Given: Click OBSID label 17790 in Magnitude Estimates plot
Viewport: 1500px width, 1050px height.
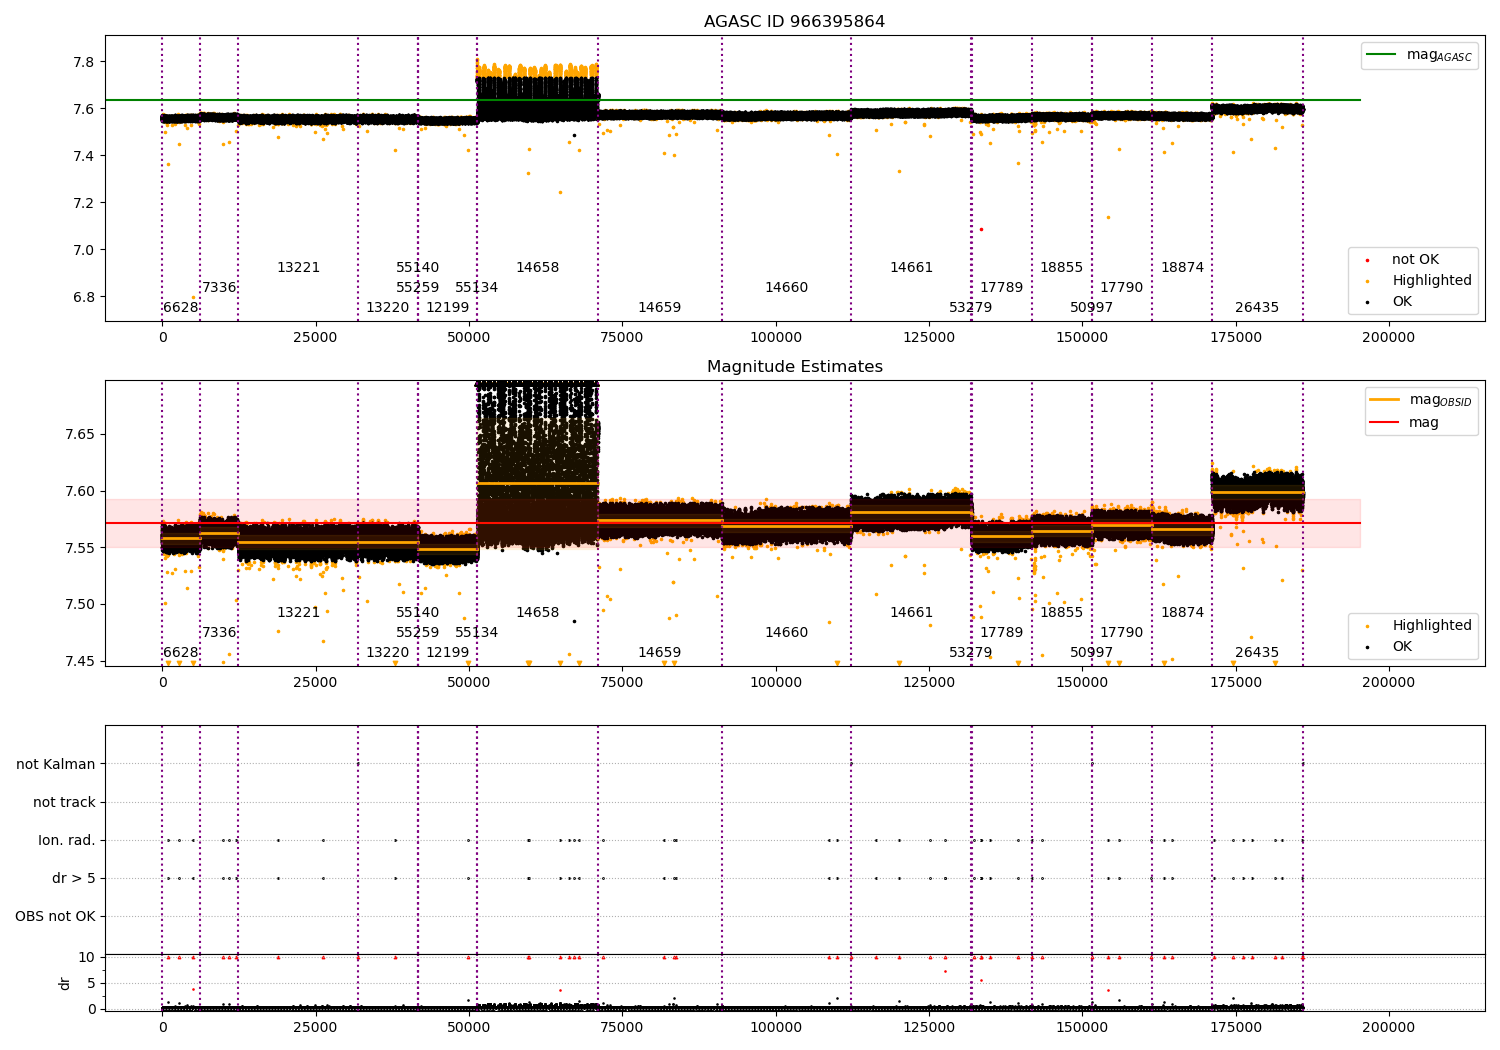Looking at the screenshot, I should pos(1121,633).
